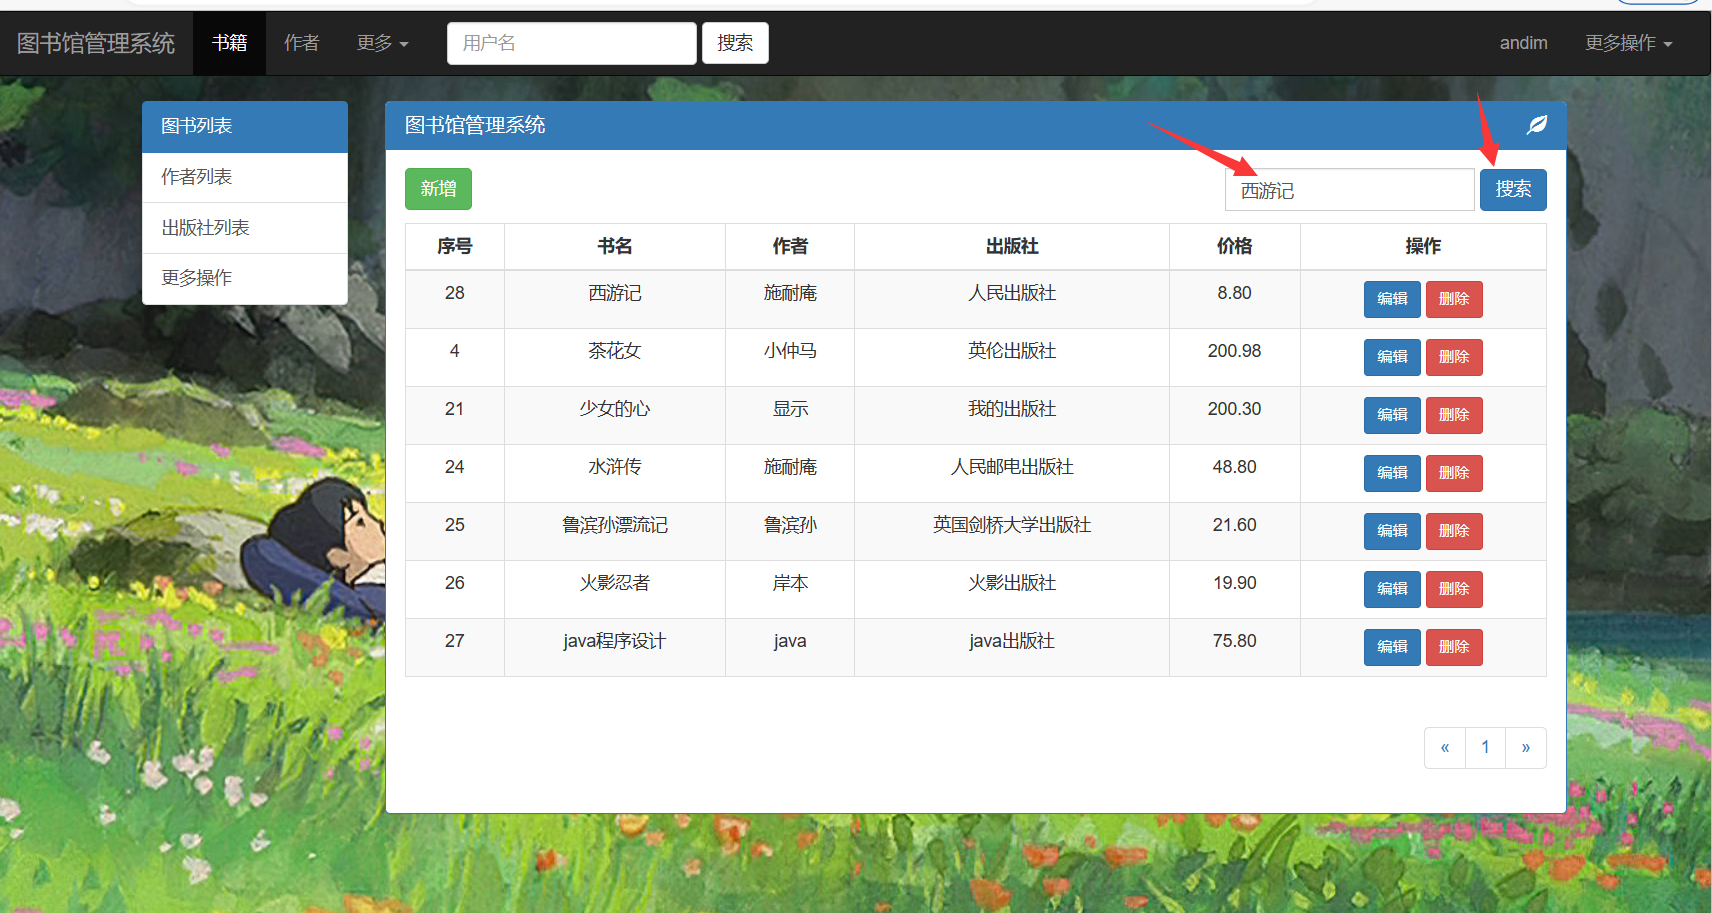
Task: Open the 更多 dropdown in navbar
Action: [383, 43]
